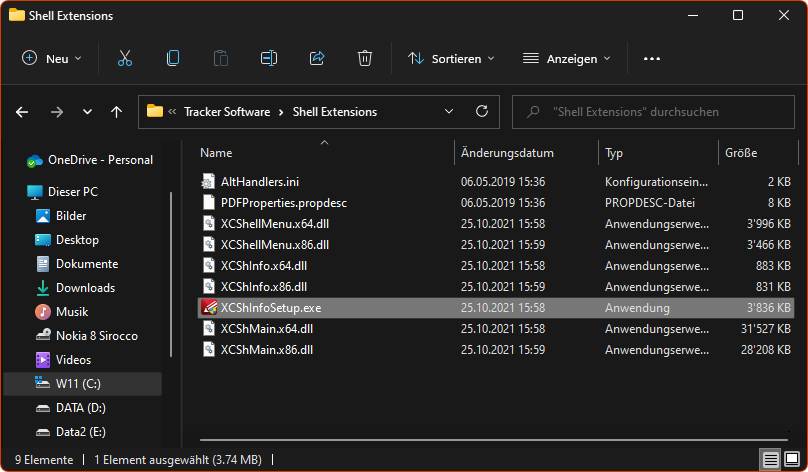808x472 pixels.
Task: Click the search field for Shell Extensions
Action: tap(653, 112)
